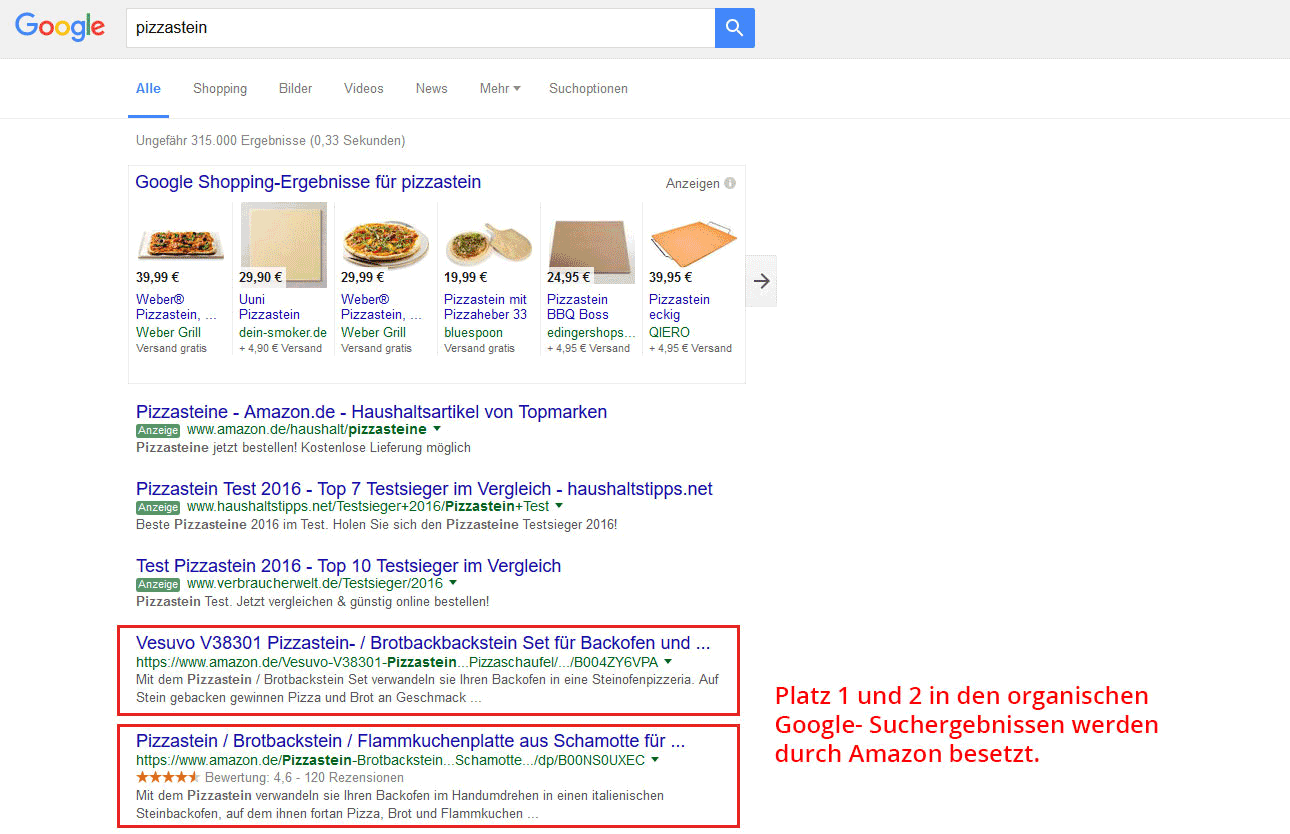This screenshot has height=834, width=1290.
Task: Click the Anzeigen info icon
Action: 730,183
